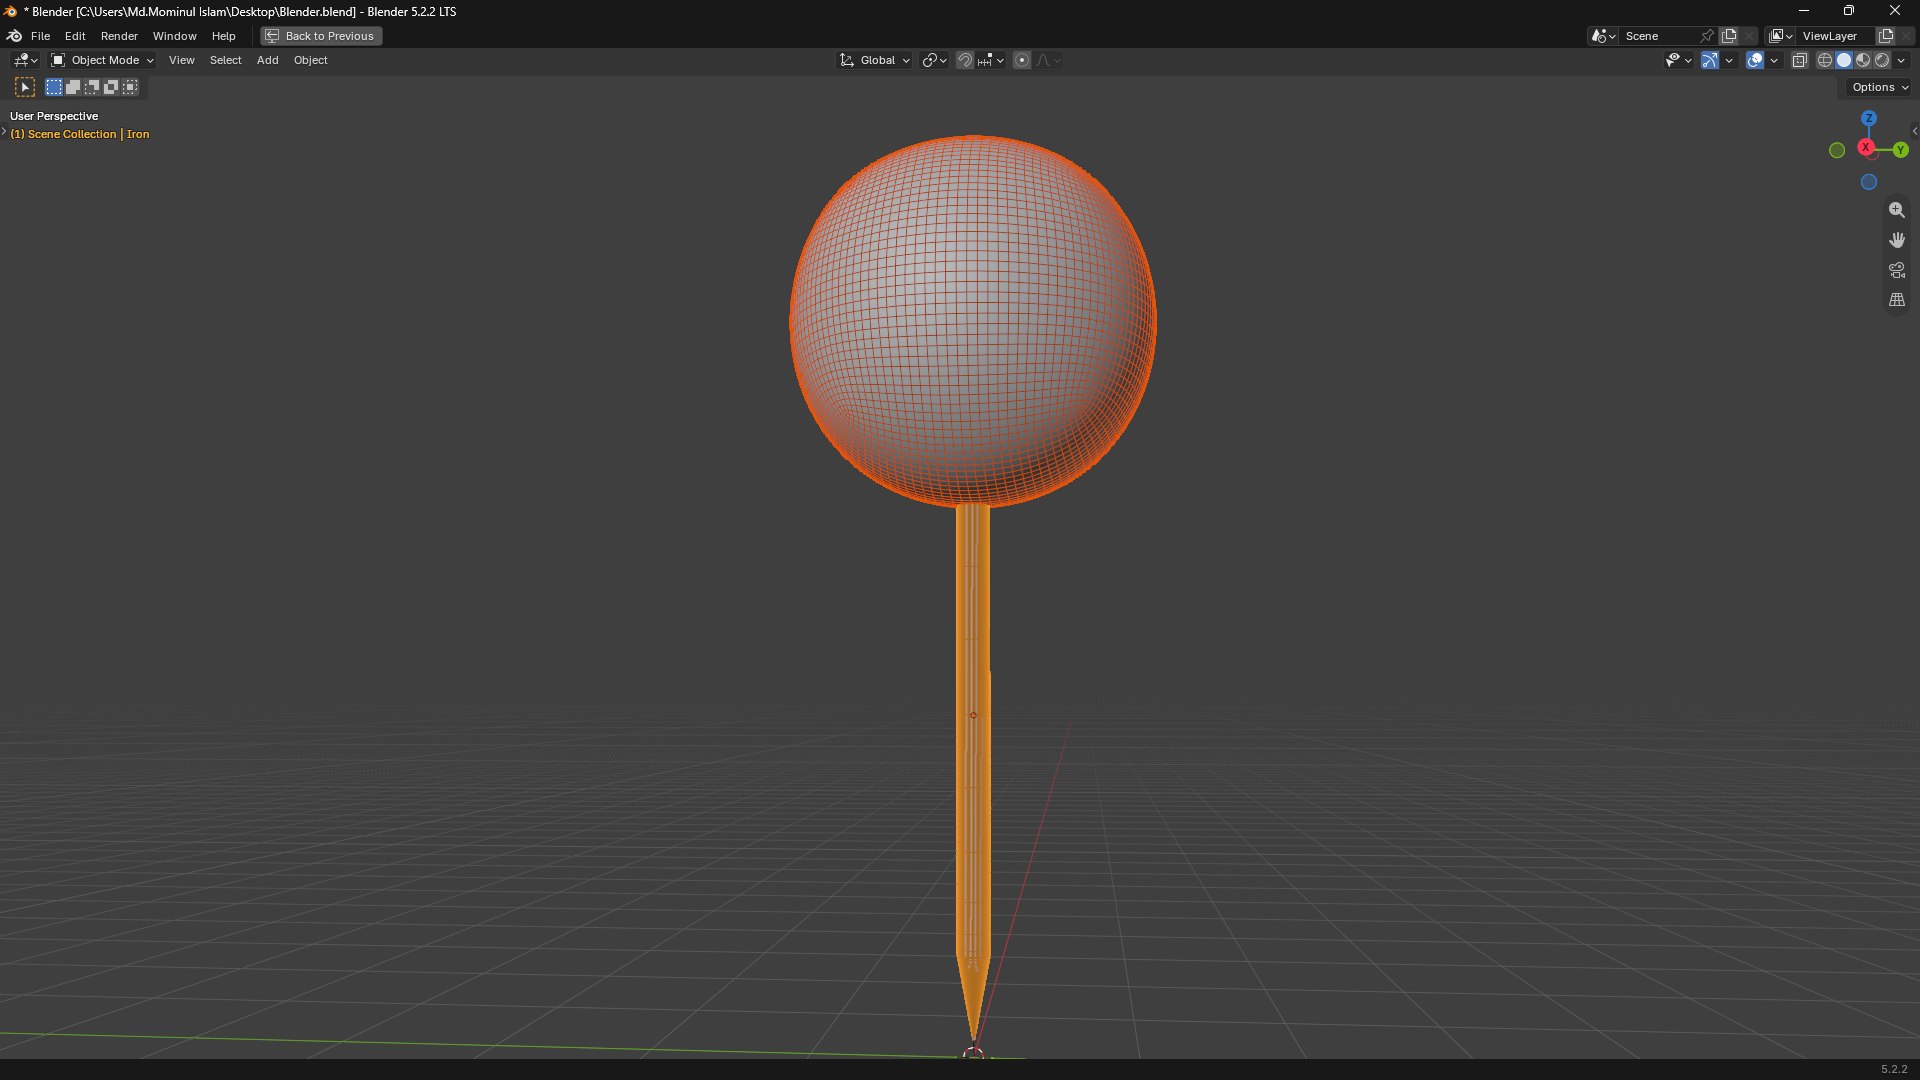This screenshot has height=1080, width=1920.
Task: Switch to Wireframe viewport shading
Action: [1825, 60]
